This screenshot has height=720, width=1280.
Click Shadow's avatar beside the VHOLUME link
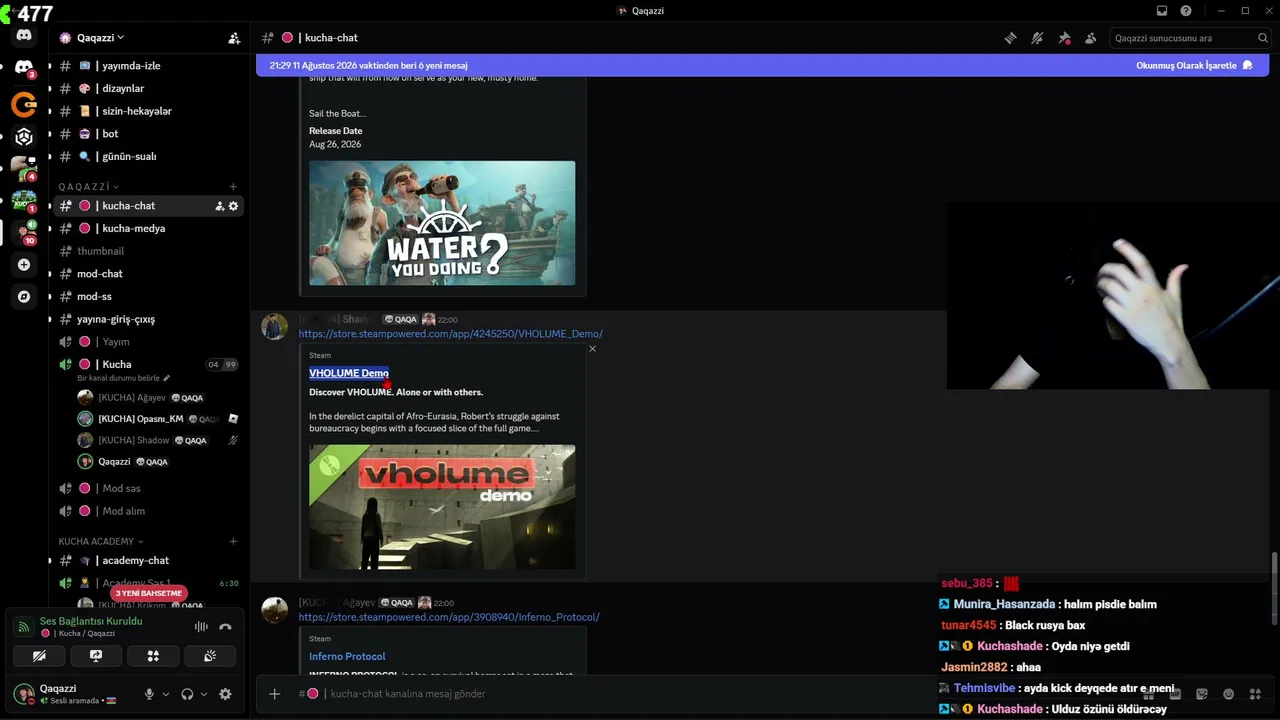click(x=274, y=327)
